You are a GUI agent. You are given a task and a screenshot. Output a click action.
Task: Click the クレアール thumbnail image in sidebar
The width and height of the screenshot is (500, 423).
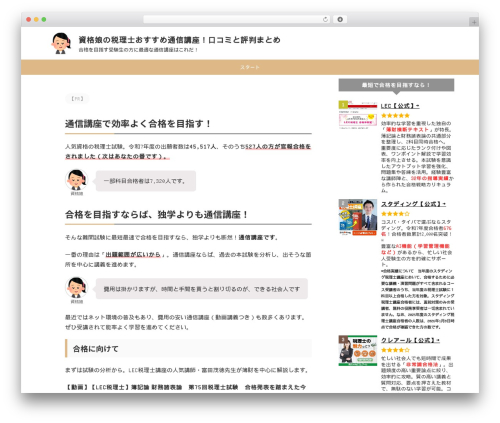click(358, 350)
